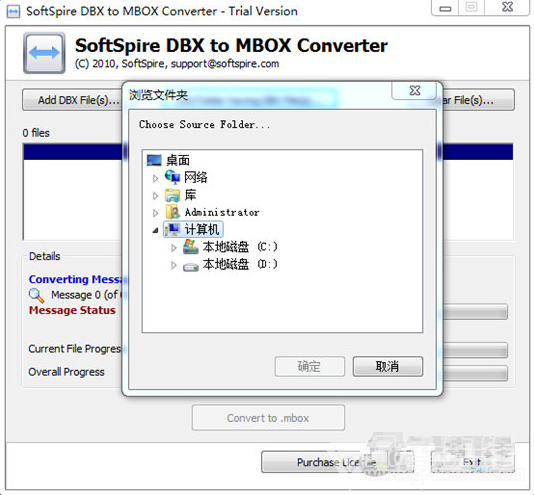
Task: Click the blue file list header row
Action: tap(73, 151)
